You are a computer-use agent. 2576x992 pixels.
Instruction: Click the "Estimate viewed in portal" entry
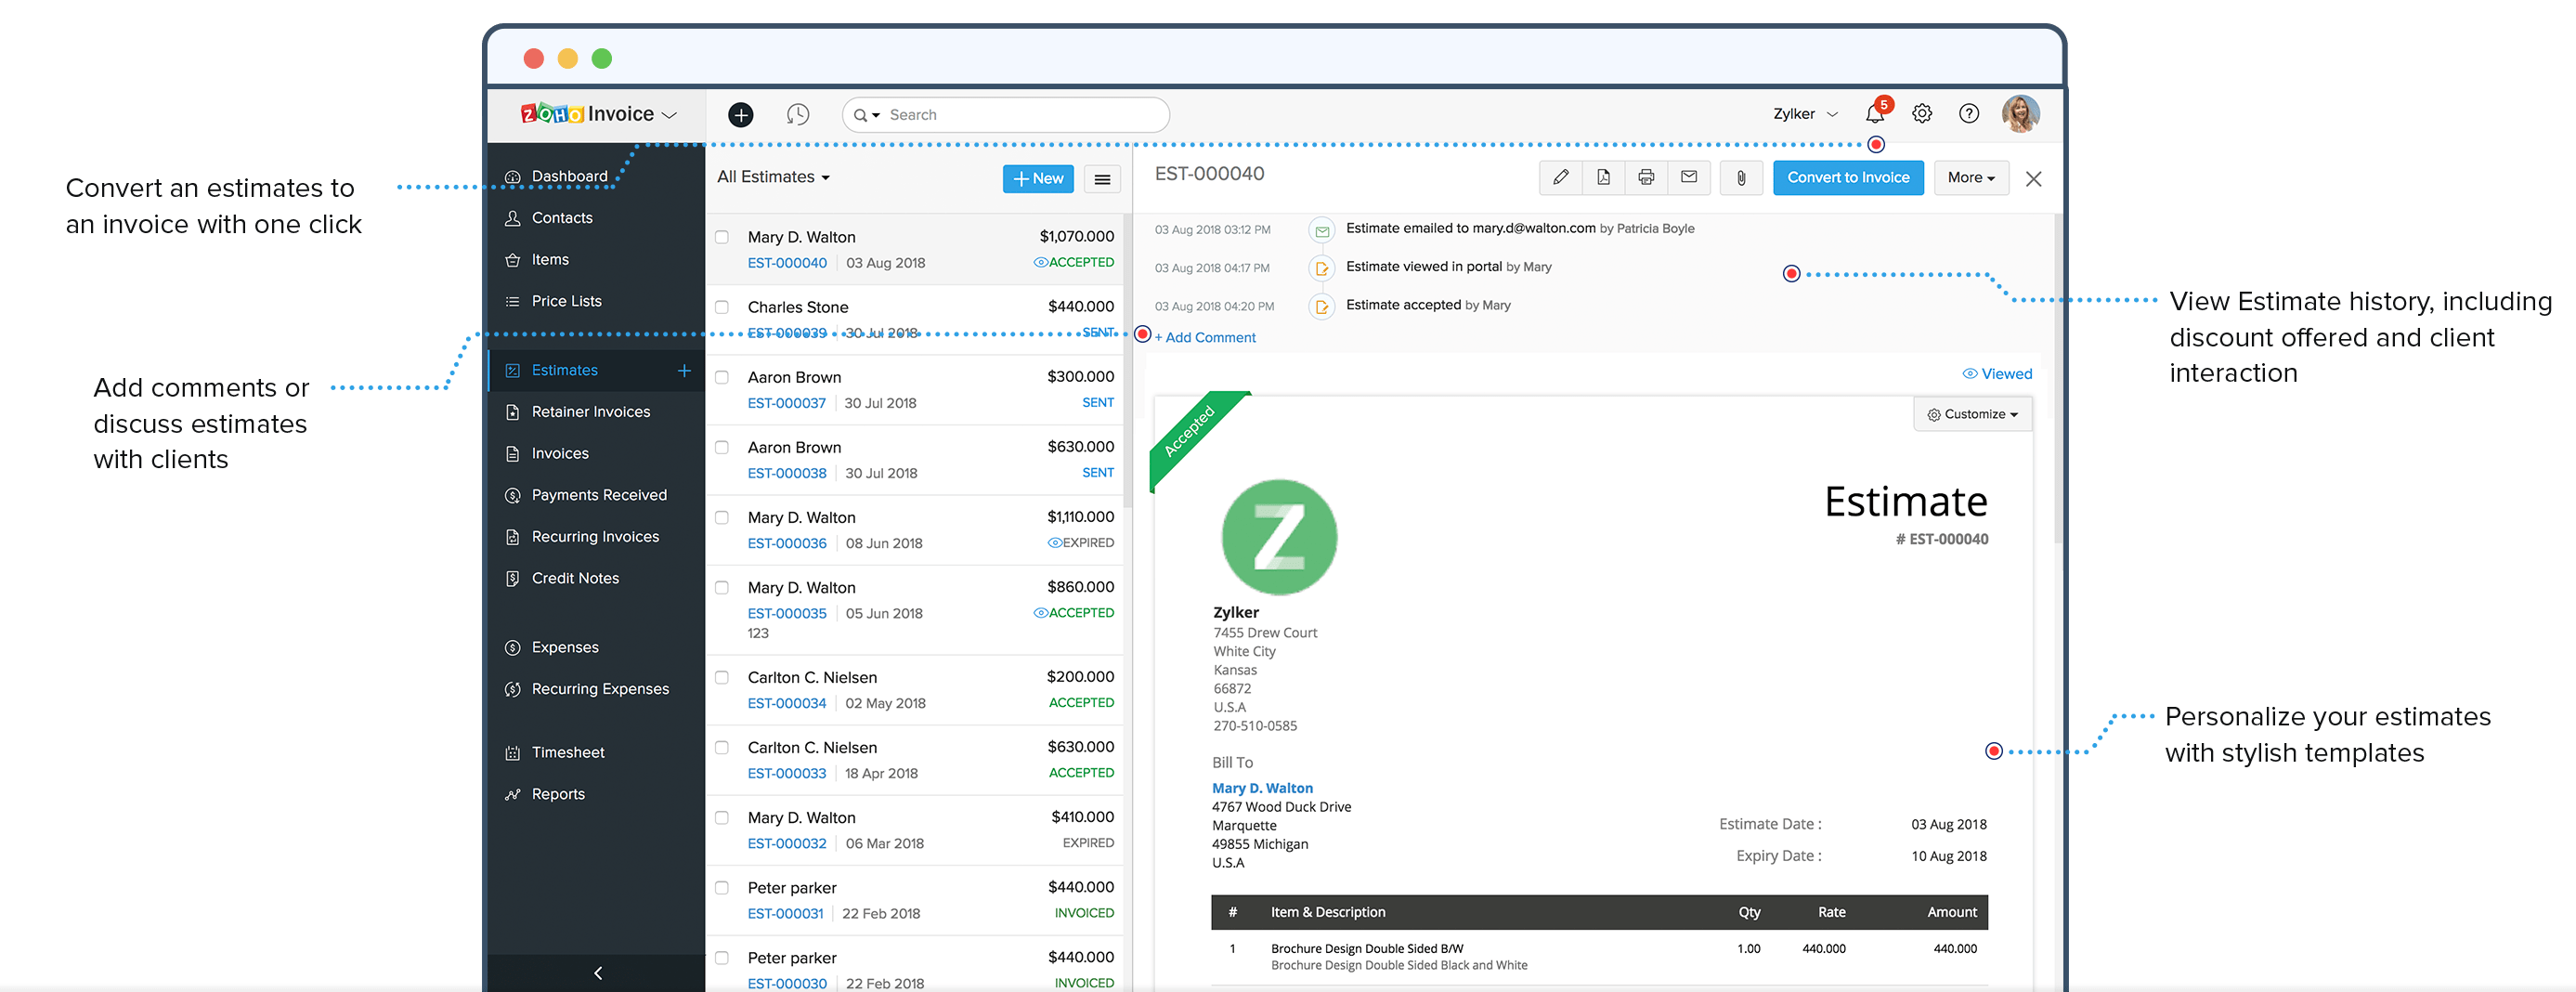click(x=1448, y=267)
